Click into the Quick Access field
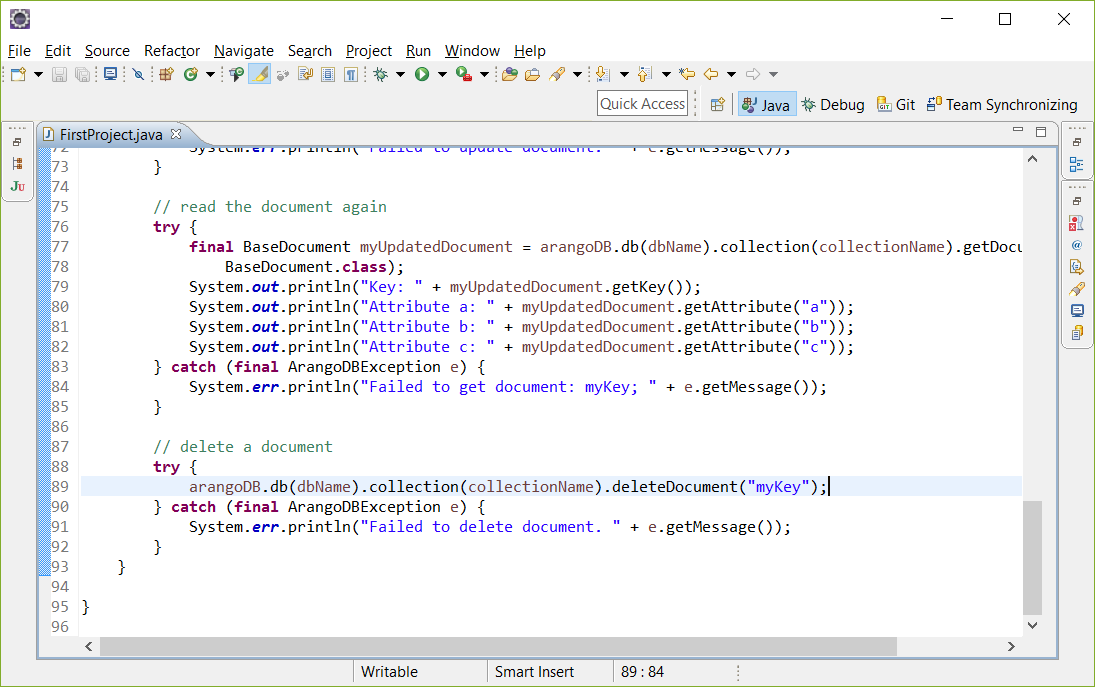Image resolution: width=1095 pixels, height=687 pixels. pyautogui.click(x=642, y=103)
